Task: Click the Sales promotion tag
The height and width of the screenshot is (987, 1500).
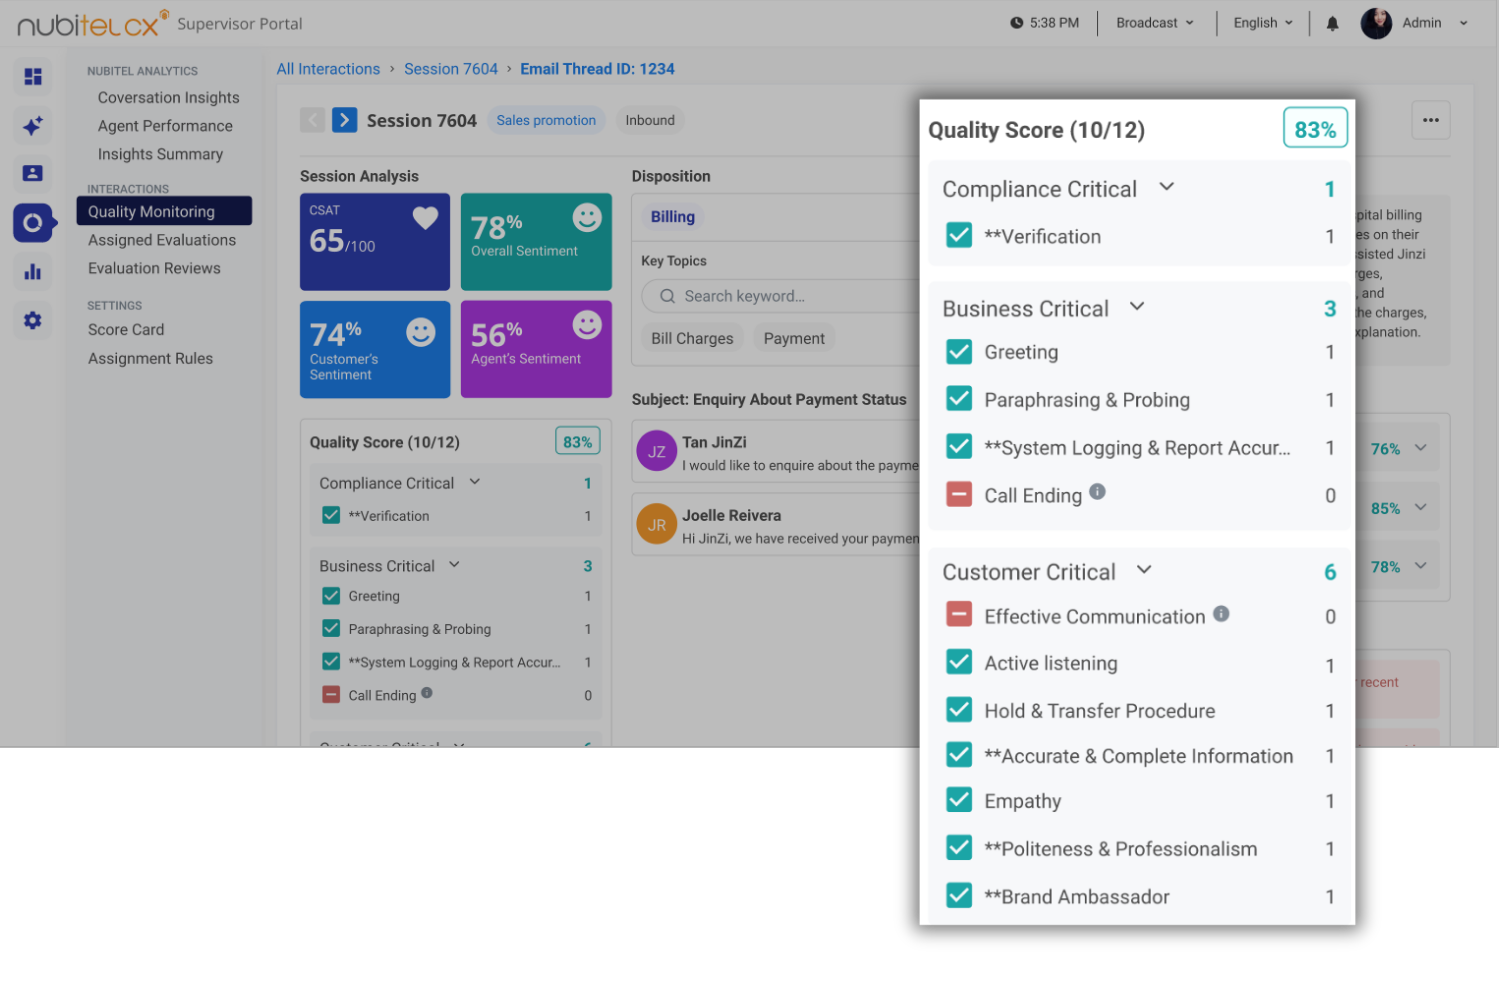Action: pyautogui.click(x=546, y=120)
